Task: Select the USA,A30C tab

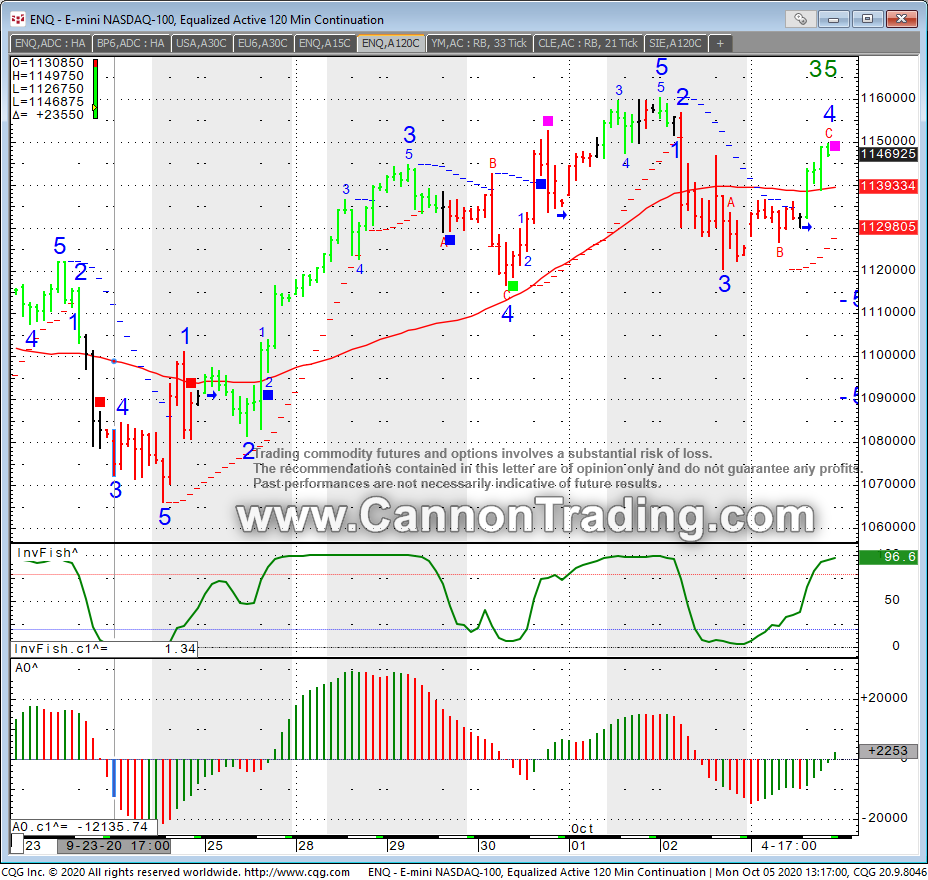Action: [x=201, y=43]
